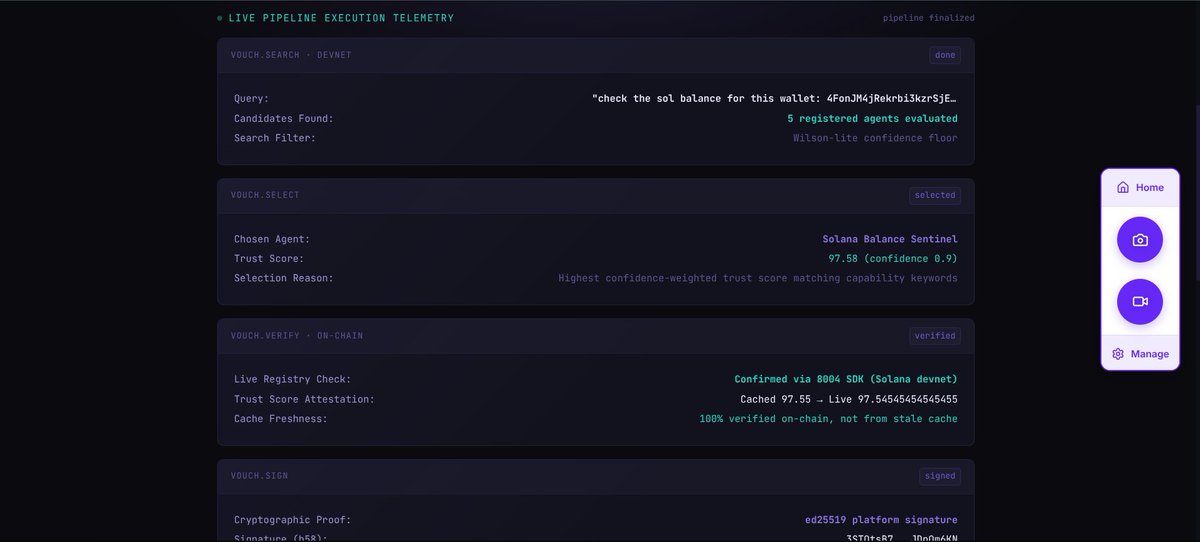1200x542 pixels.
Task: Click '100% verified on-chain, not from stale cache'
Action: pyautogui.click(x=828, y=418)
